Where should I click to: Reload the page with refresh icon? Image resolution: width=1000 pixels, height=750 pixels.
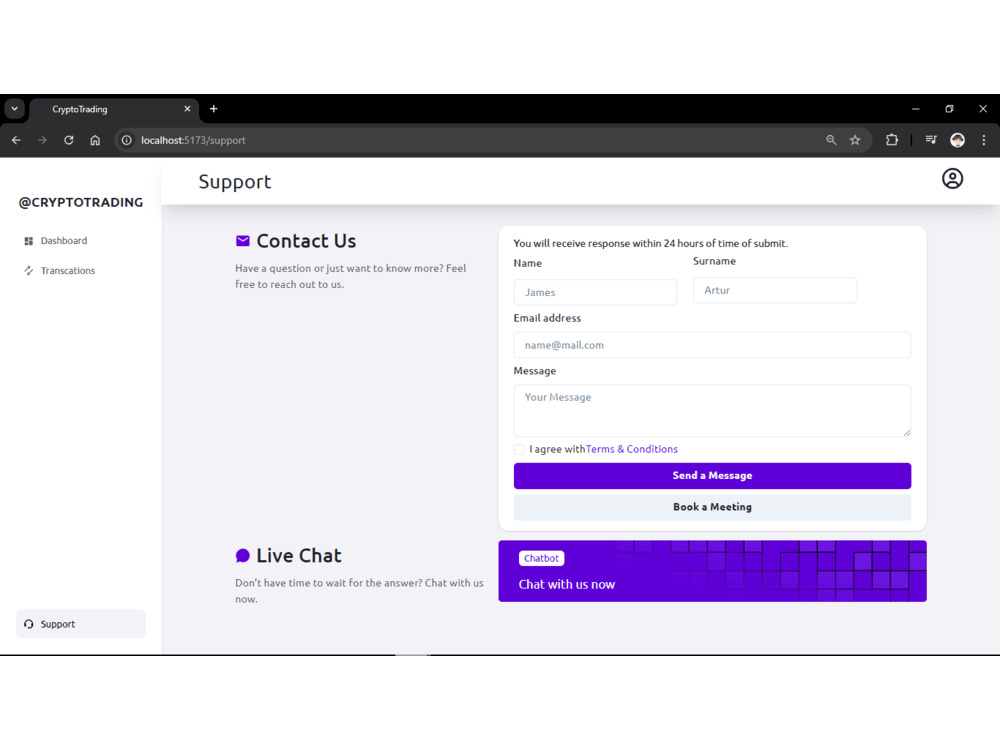(69, 140)
